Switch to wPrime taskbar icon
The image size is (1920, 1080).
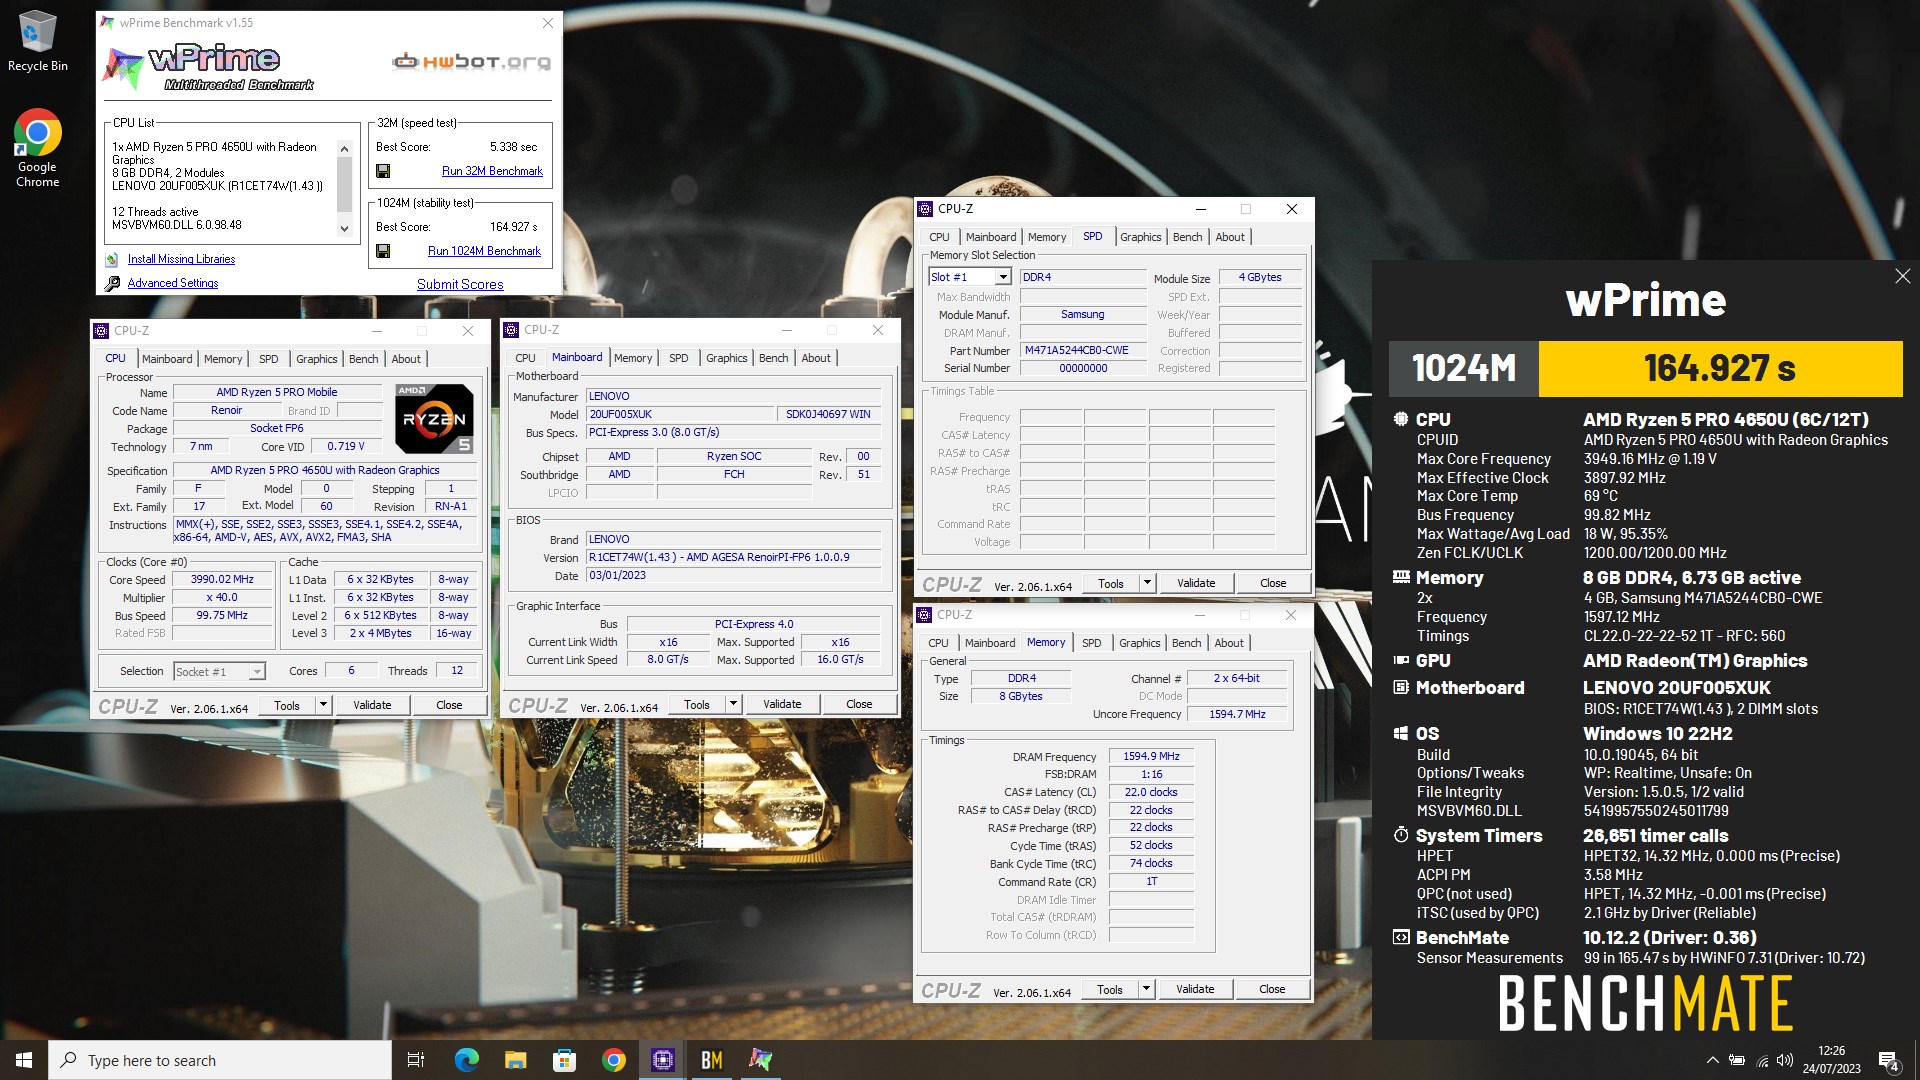point(761,1060)
